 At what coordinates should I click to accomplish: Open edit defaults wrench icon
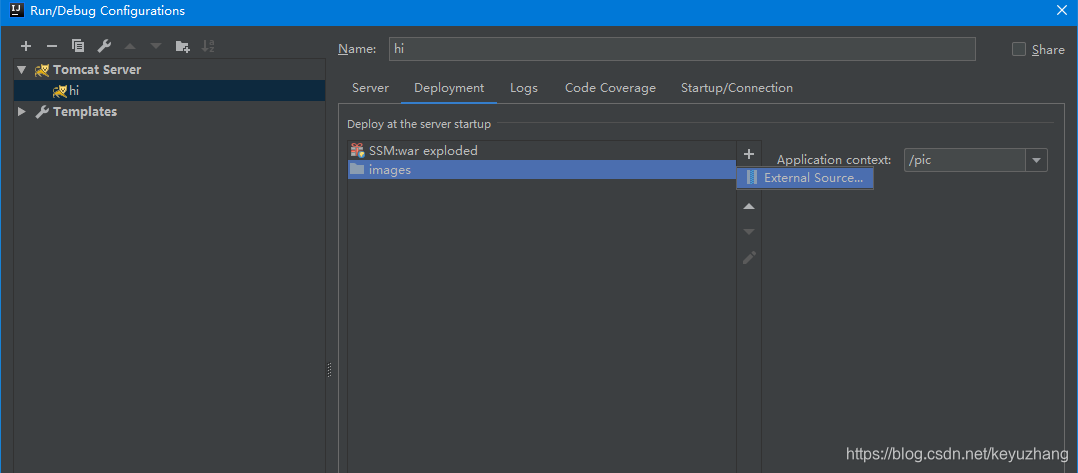(104, 46)
